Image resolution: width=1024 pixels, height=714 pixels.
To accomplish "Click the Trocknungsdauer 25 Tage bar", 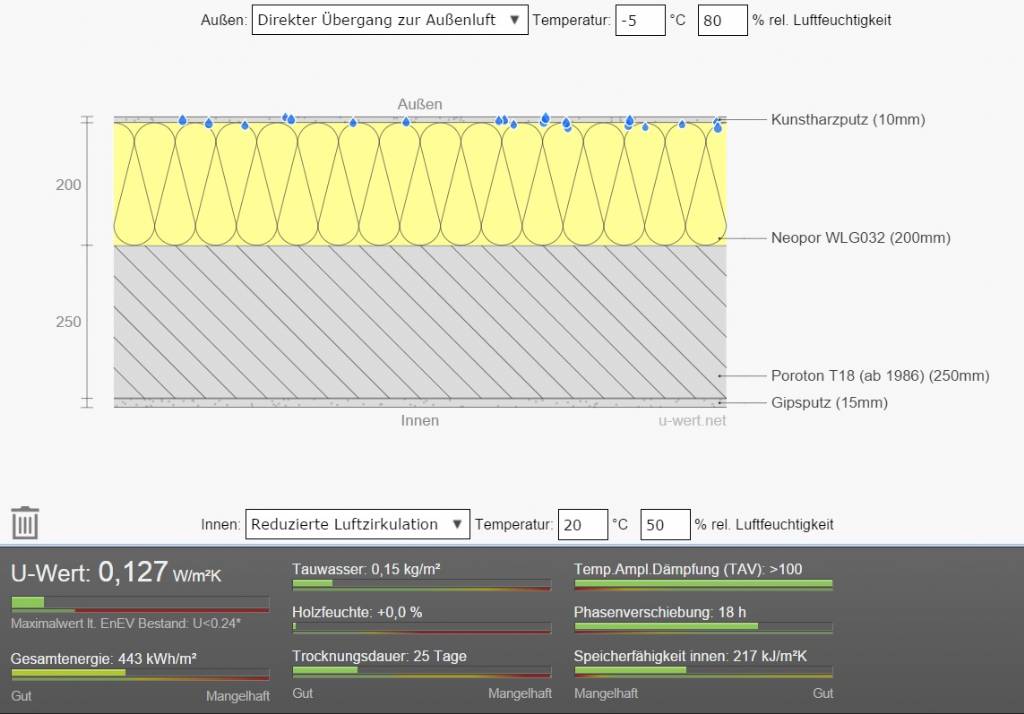I will (421, 670).
